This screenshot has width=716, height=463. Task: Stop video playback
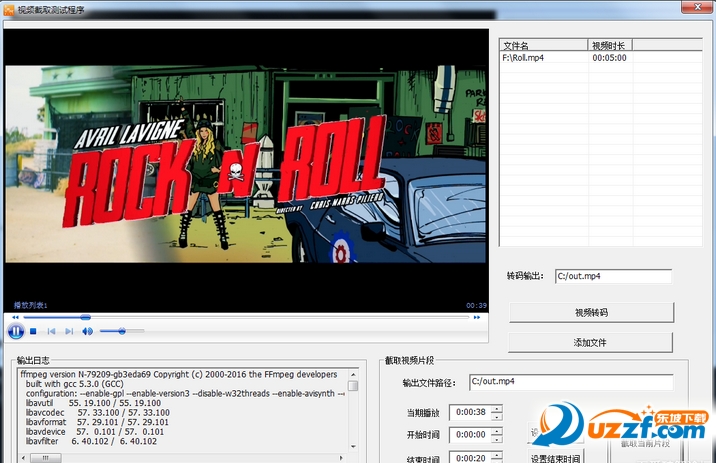tap(33, 331)
